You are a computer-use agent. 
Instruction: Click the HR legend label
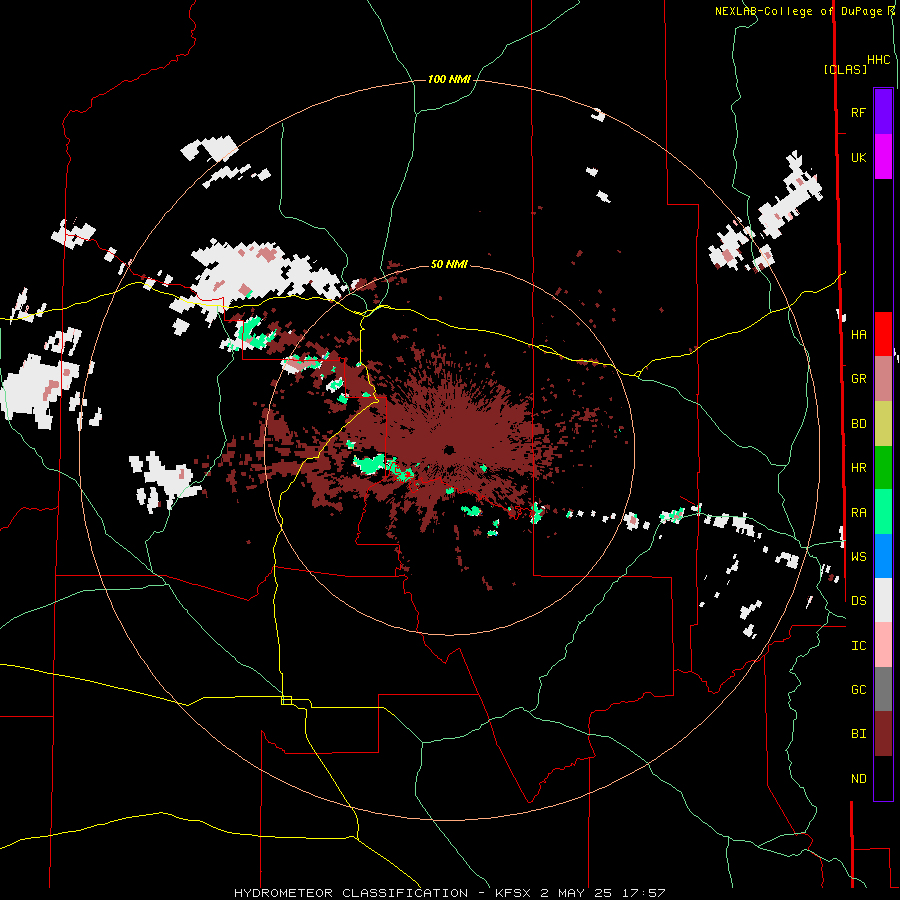[x=858, y=468]
